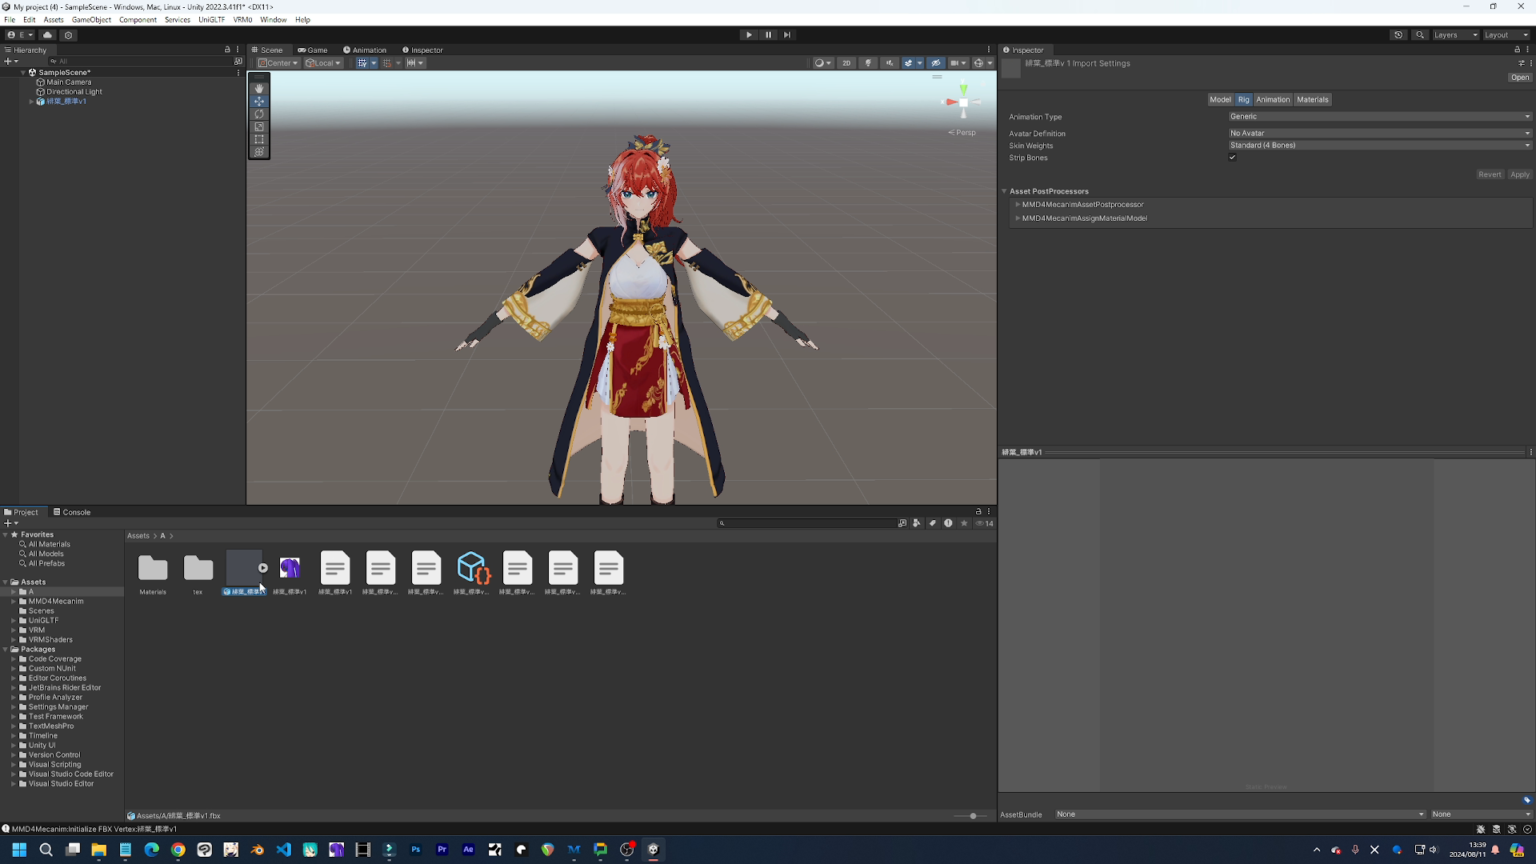Image resolution: width=1536 pixels, height=864 pixels.
Task: Open the Animation Type dropdown showing Generic
Action: [1380, 116]
